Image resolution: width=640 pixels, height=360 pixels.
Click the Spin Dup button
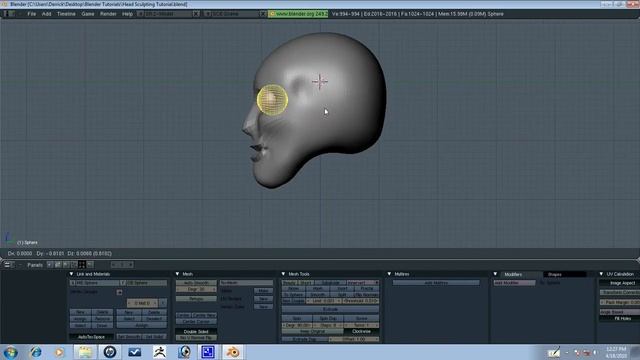328,318
